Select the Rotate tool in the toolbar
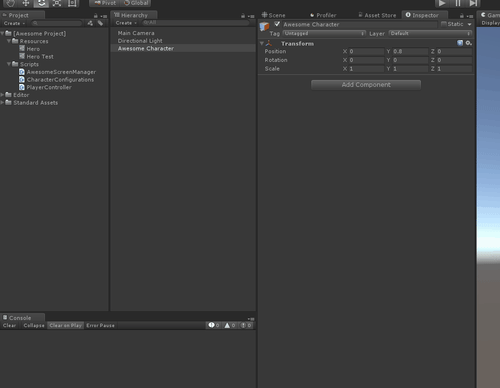Viewport: 500px width, 388px height. 41,3
